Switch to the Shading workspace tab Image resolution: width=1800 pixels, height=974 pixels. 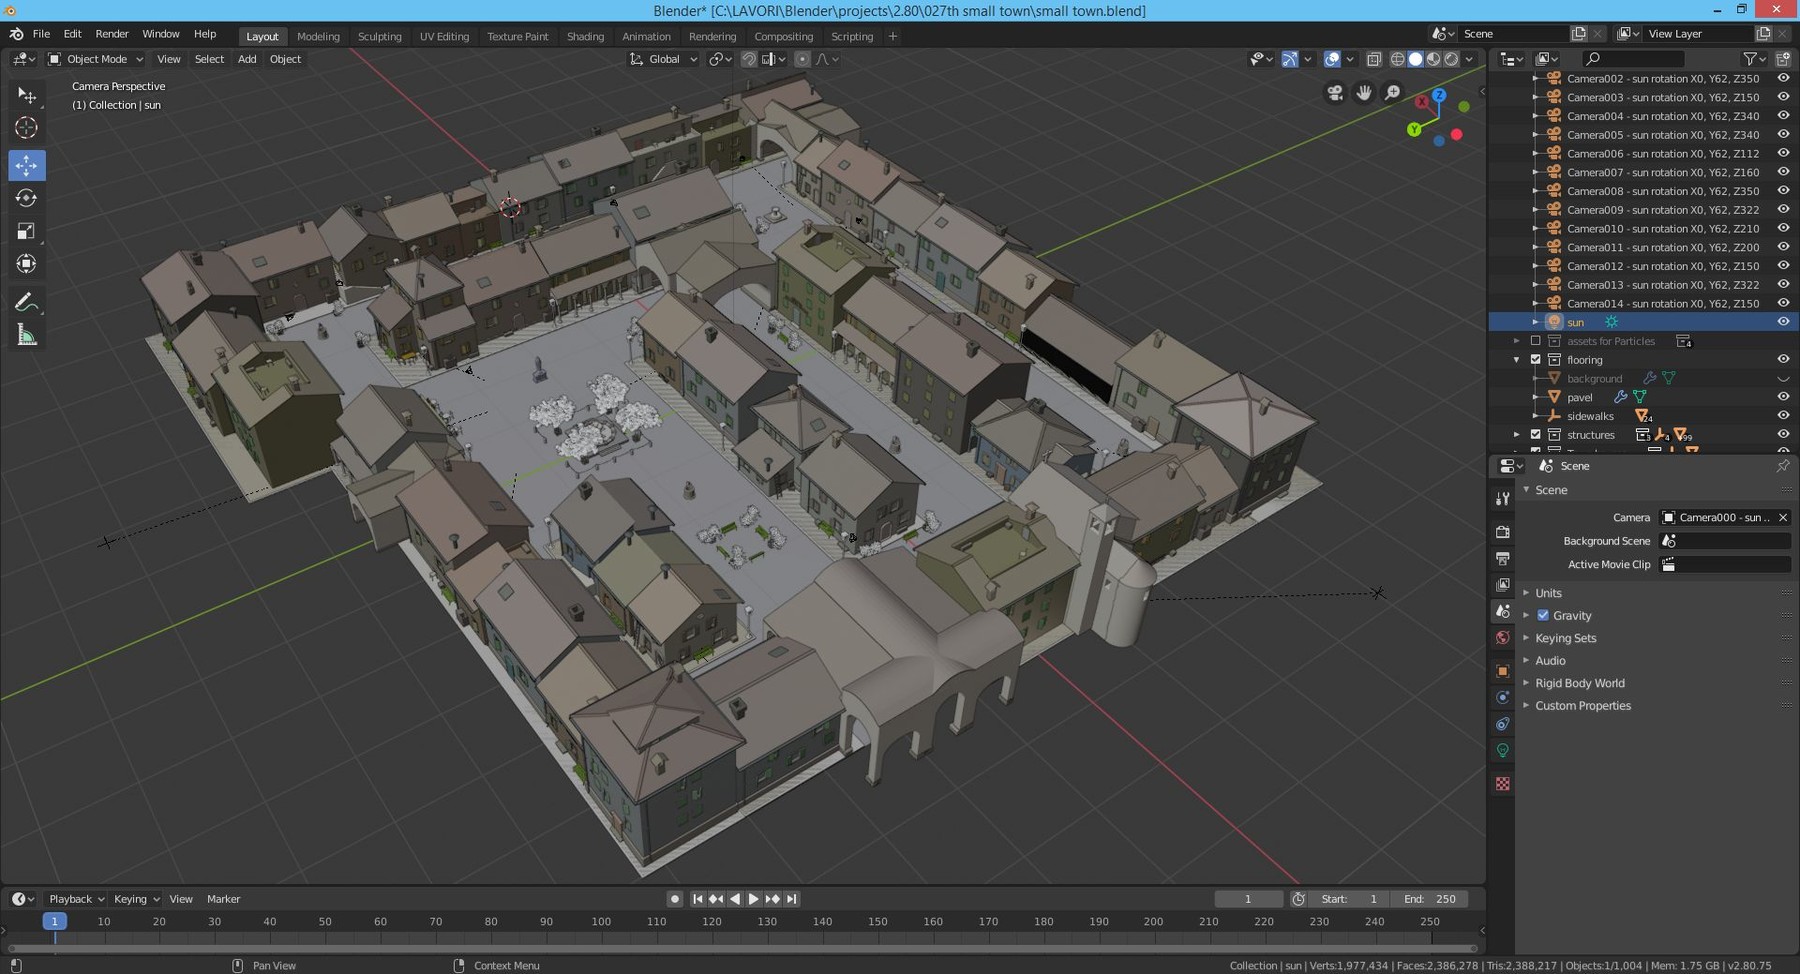586,36
